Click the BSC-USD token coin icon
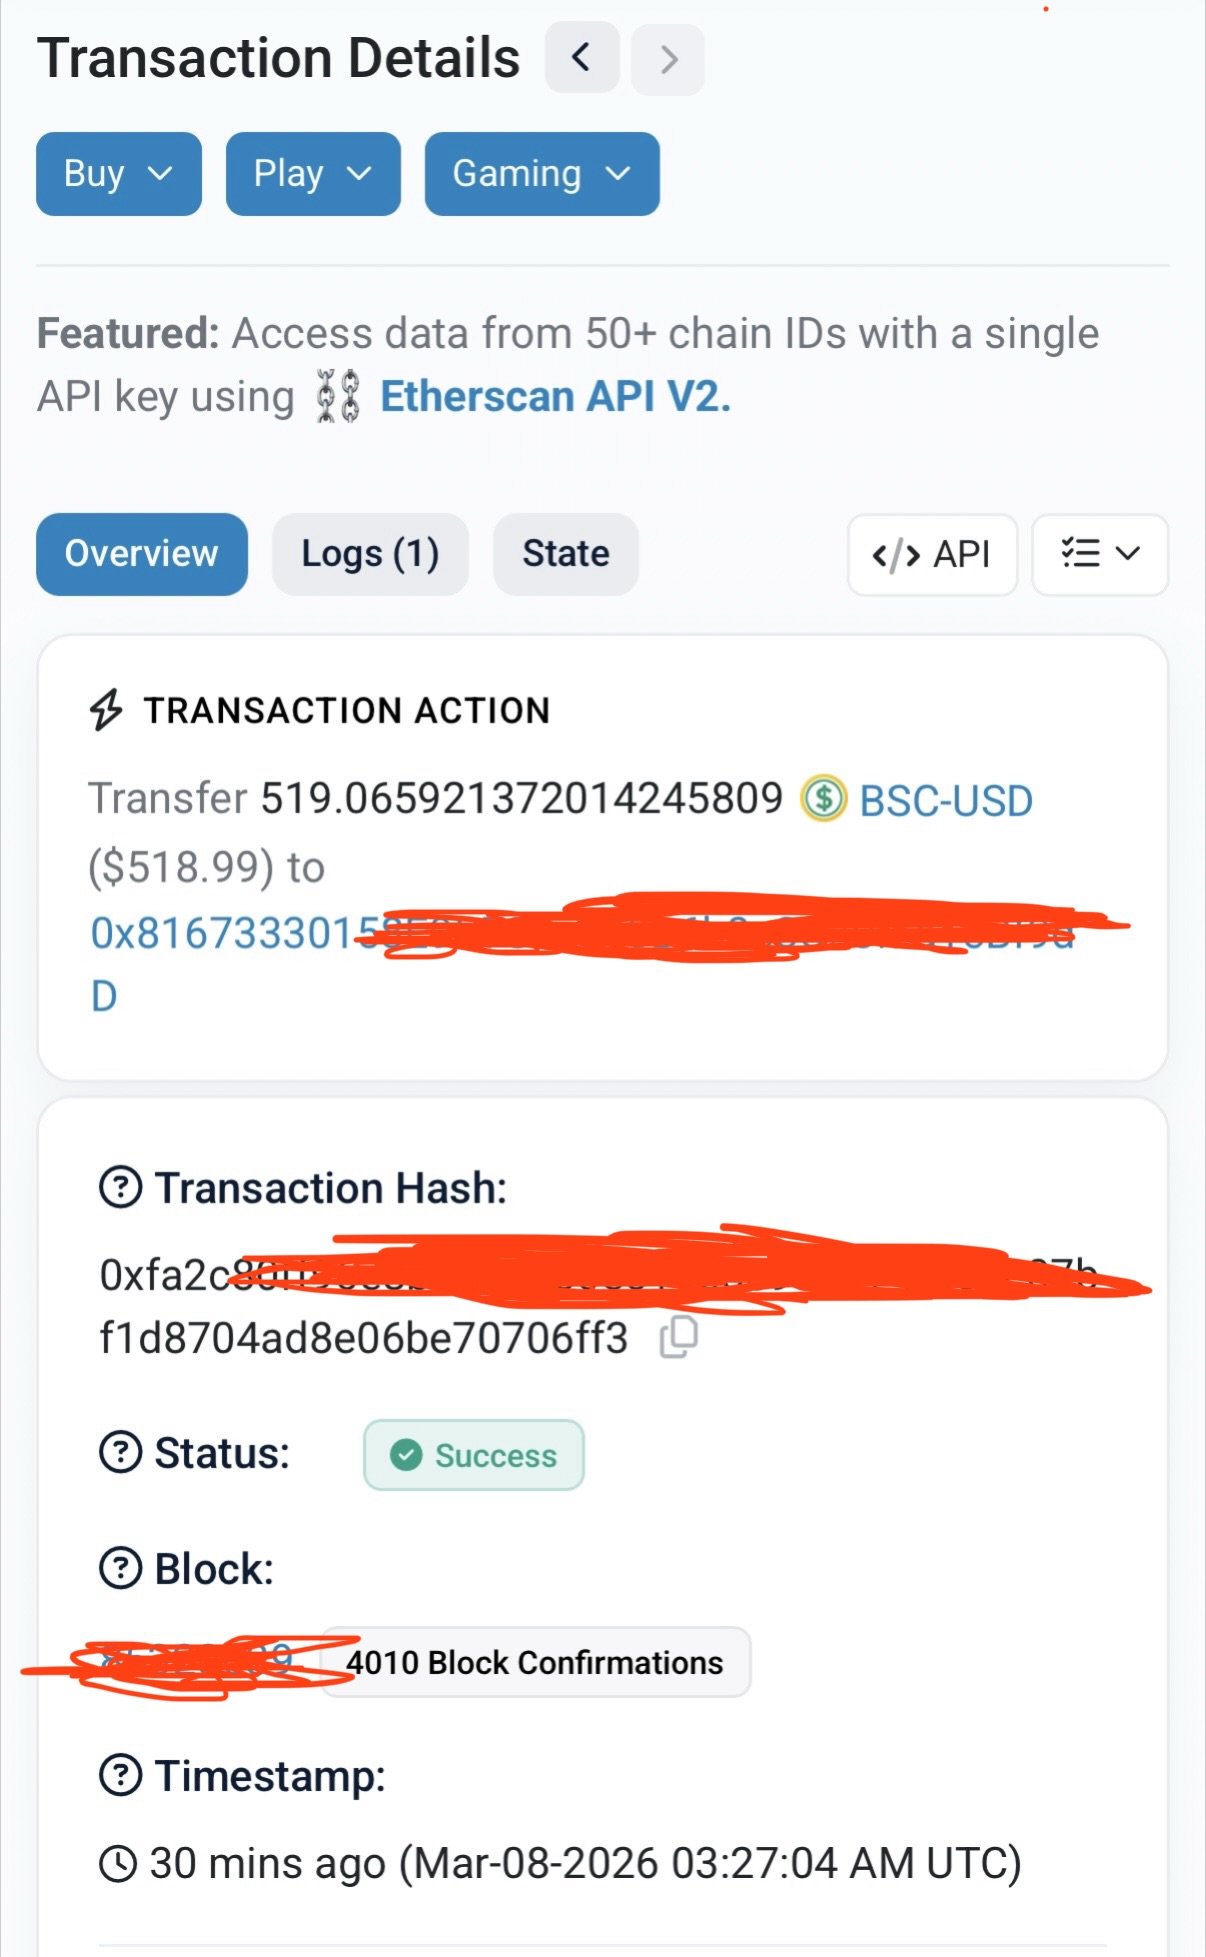The image size is (1206, 1957). pos(823,799)
